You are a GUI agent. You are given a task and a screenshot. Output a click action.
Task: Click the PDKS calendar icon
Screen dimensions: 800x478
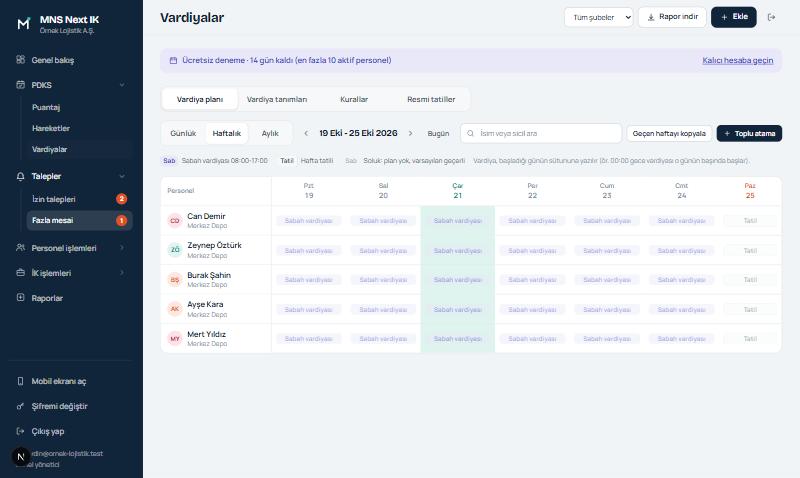click(20, 85)
